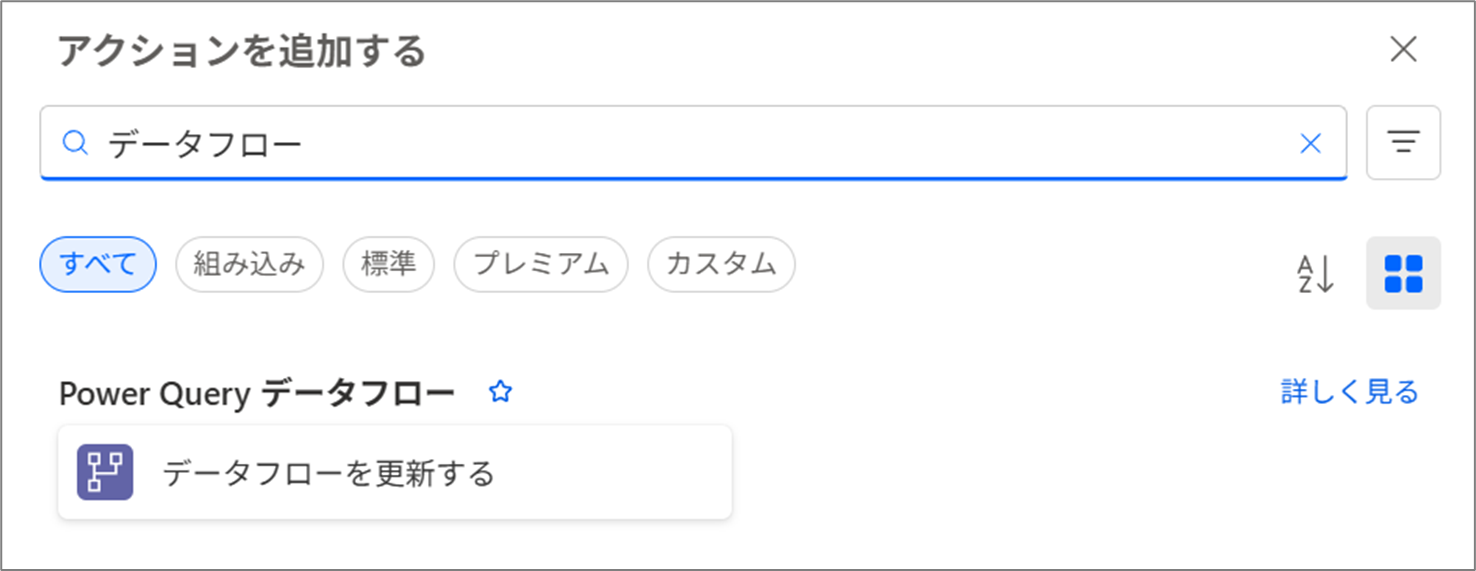Click the magnifier search icon
Screen dimensions: 1476x571
(x=75, y=143)
